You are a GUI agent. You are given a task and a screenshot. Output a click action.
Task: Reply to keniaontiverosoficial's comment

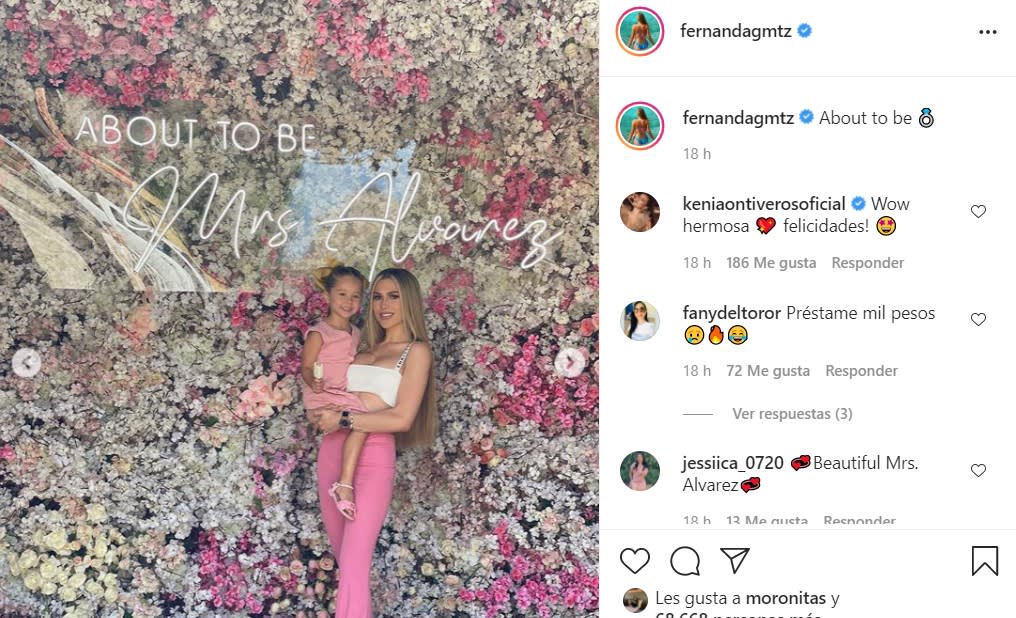(867, 263)
